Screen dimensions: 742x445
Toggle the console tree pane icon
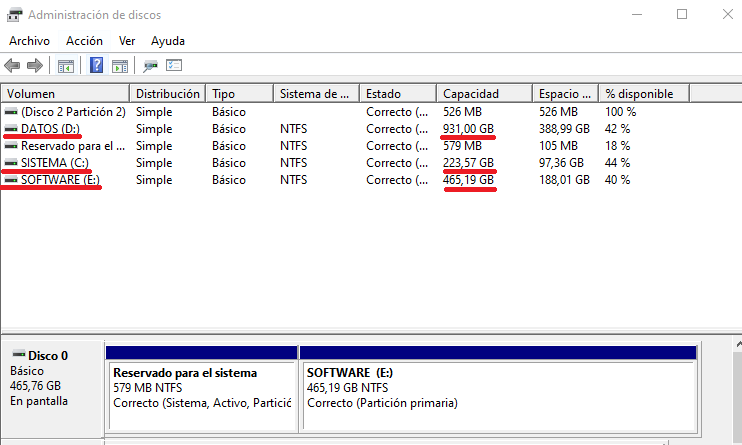pyautogui.click(x=66, y=66)
